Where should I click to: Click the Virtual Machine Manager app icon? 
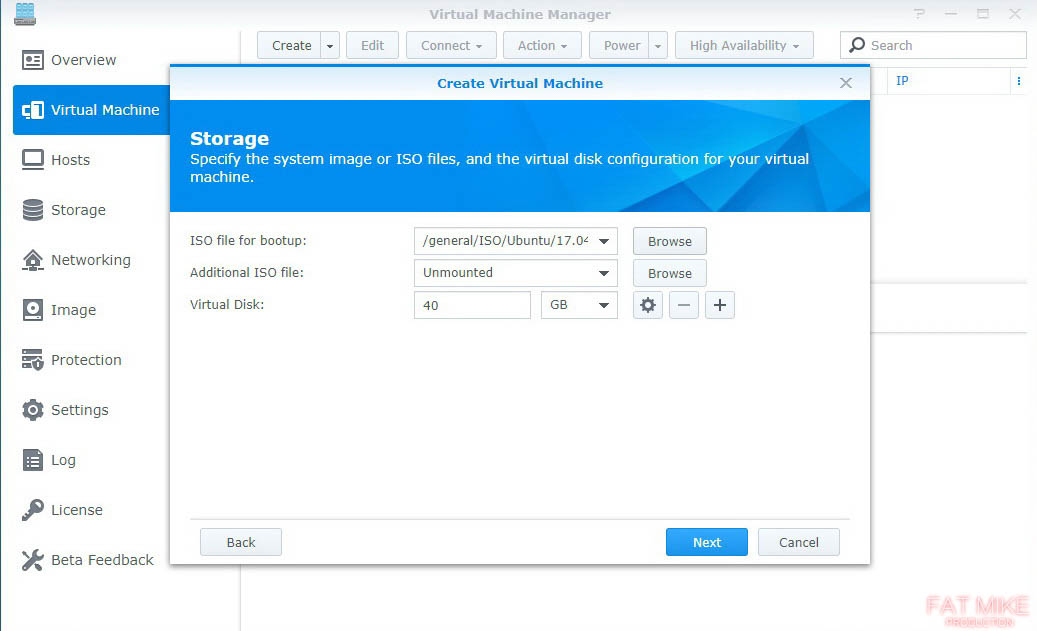(x=25, y=14)
